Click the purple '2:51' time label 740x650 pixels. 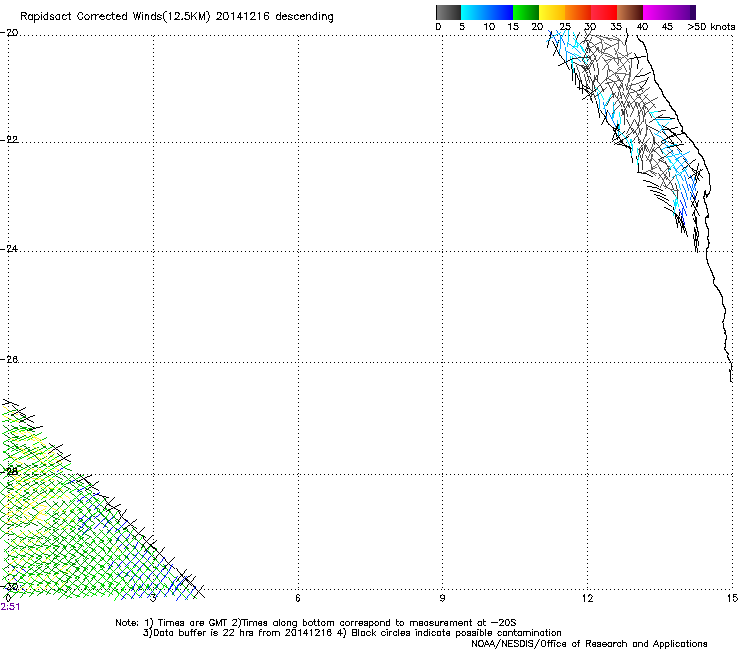coord(10,607)
